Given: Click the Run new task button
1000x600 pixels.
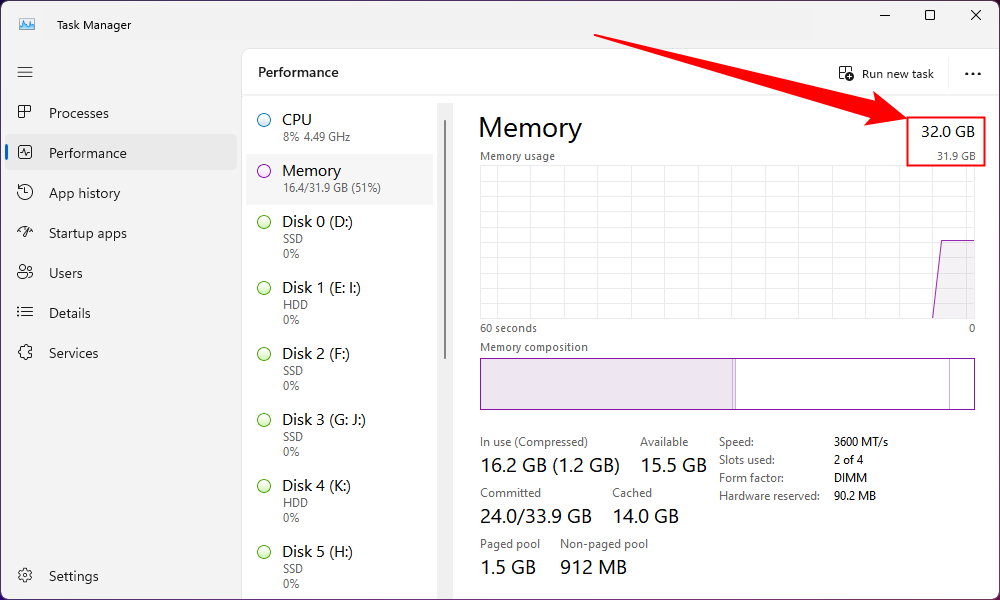Looking at the screenshot, I should (x=886, y=73).
